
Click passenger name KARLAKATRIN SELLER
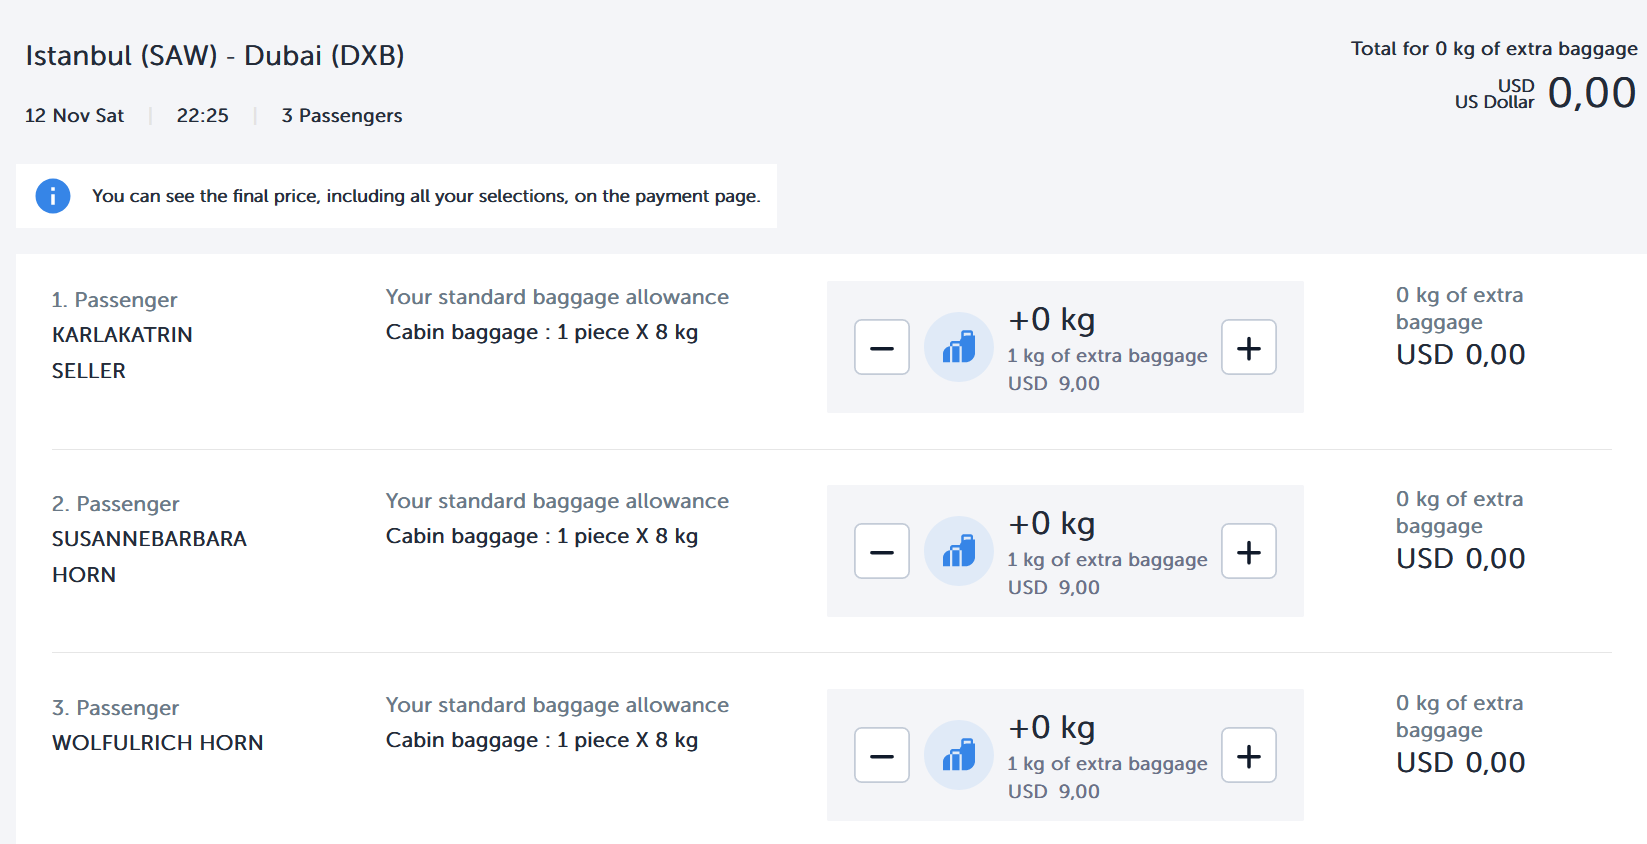pos(122,352)
